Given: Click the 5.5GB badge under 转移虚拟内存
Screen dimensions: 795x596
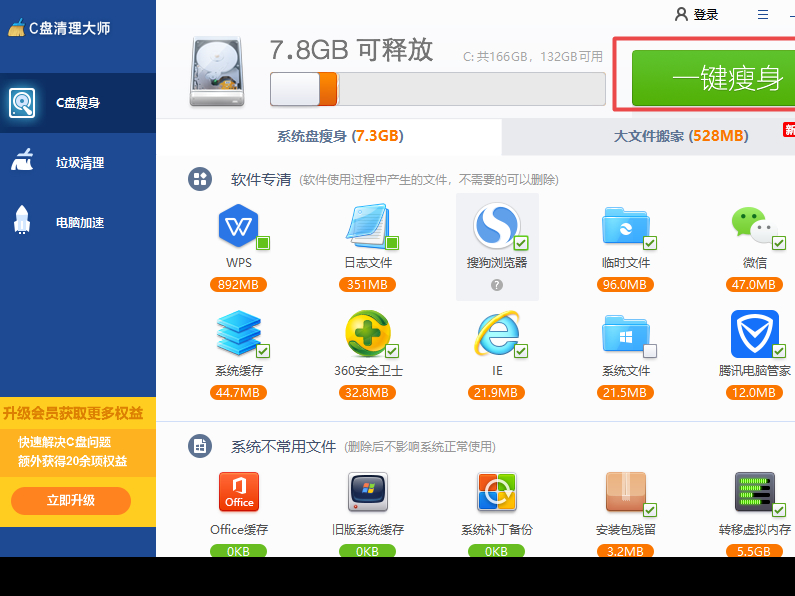Looking at the screenshot, I should click(754, 551).
